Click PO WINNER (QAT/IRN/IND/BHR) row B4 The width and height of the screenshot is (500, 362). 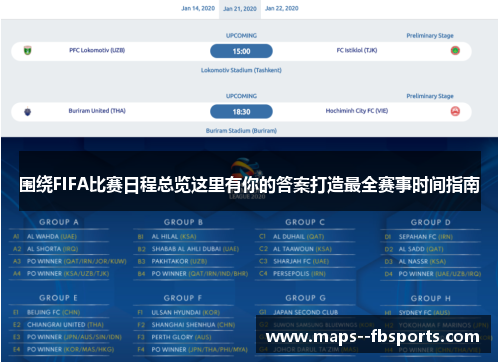pyautogui.click(x=200, y=274)
